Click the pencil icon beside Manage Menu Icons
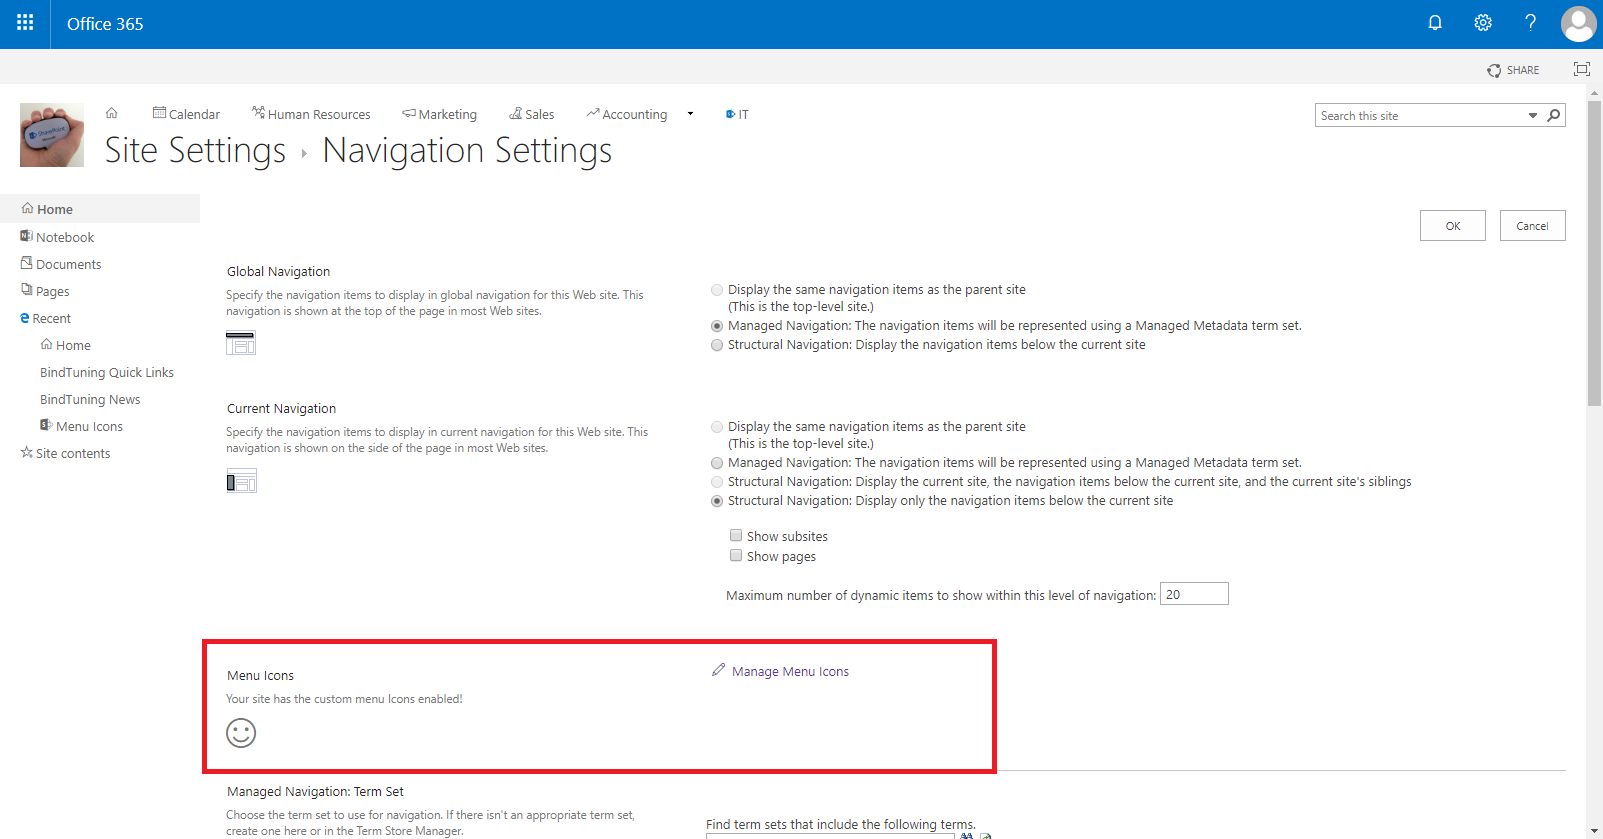Viewport: 1603px width, 839px height. (x=718, y=670)
